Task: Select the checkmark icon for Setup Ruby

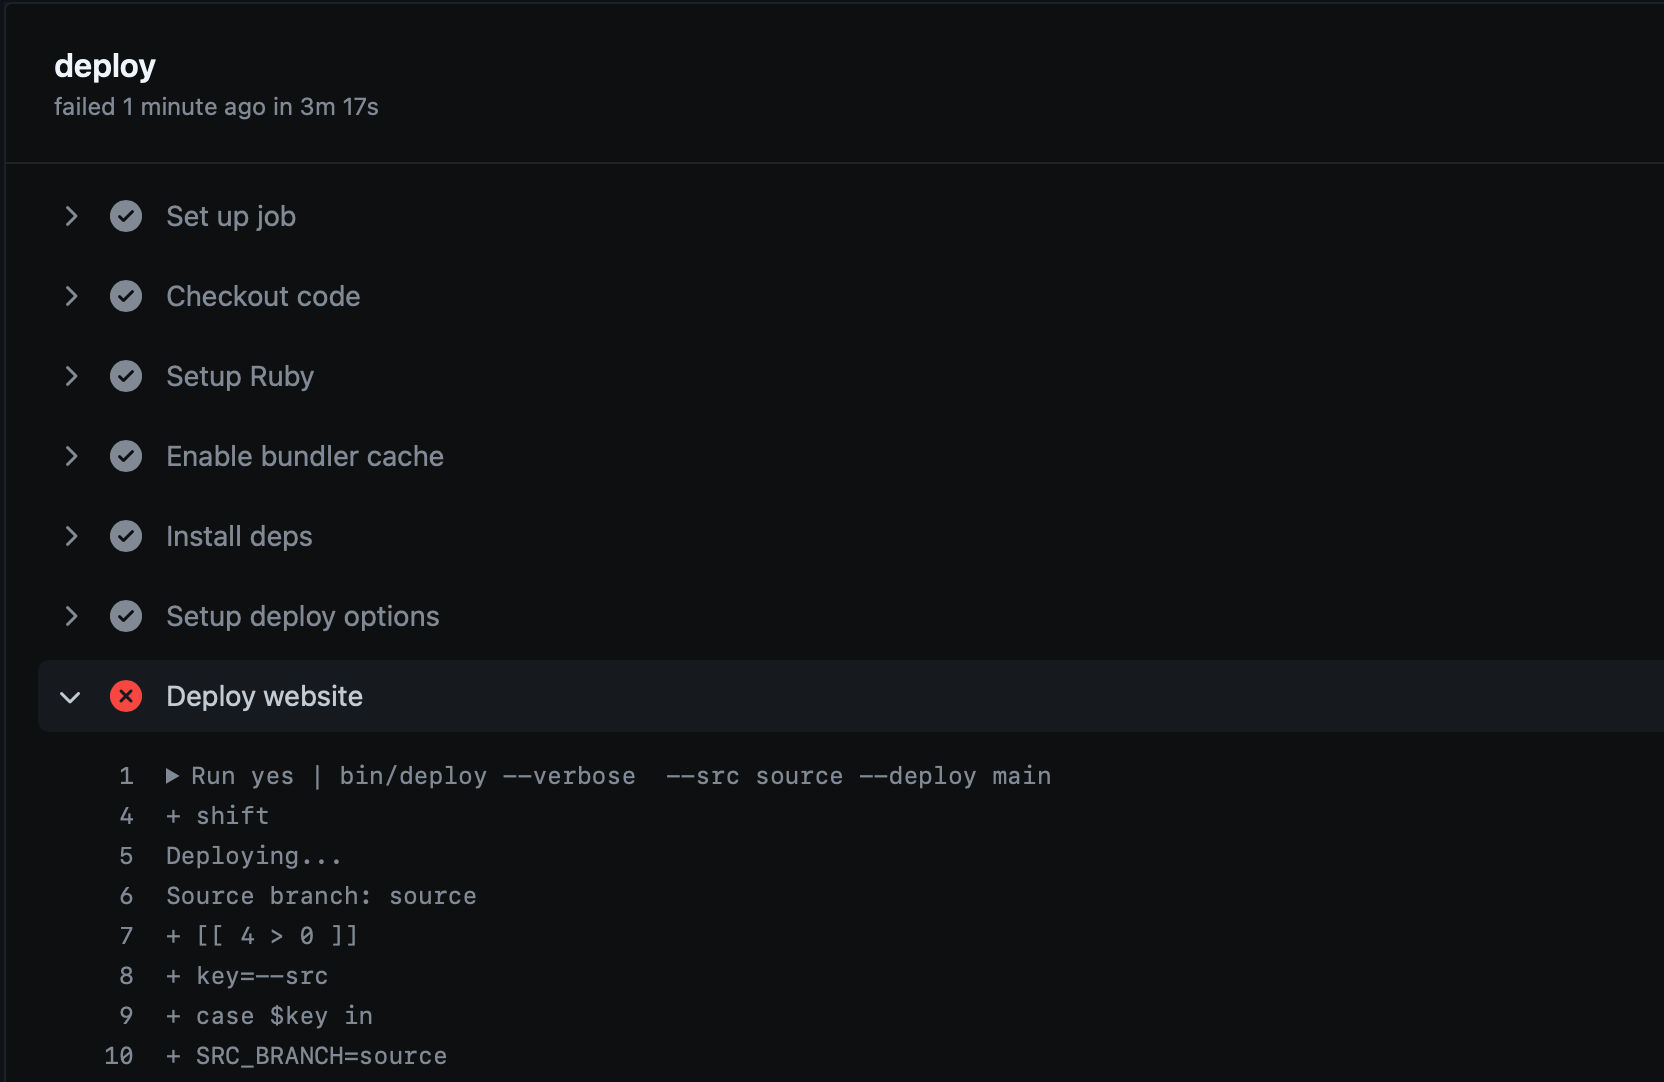Action: [126, 376]
